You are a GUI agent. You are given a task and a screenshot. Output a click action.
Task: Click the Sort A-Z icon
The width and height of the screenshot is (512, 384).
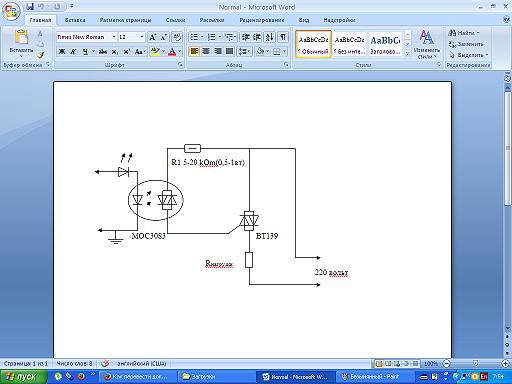point(270,37)
